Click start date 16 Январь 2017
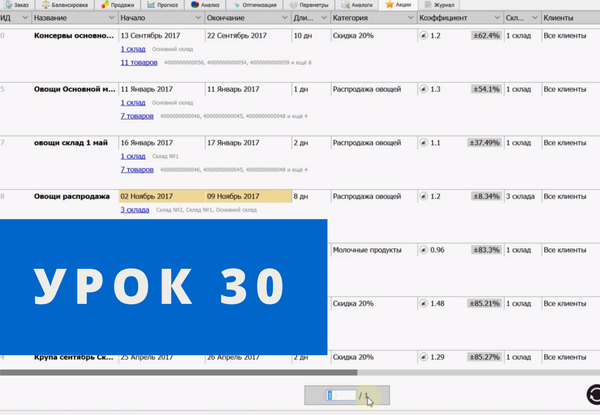The image size is (600, 415). coord(147,143)
